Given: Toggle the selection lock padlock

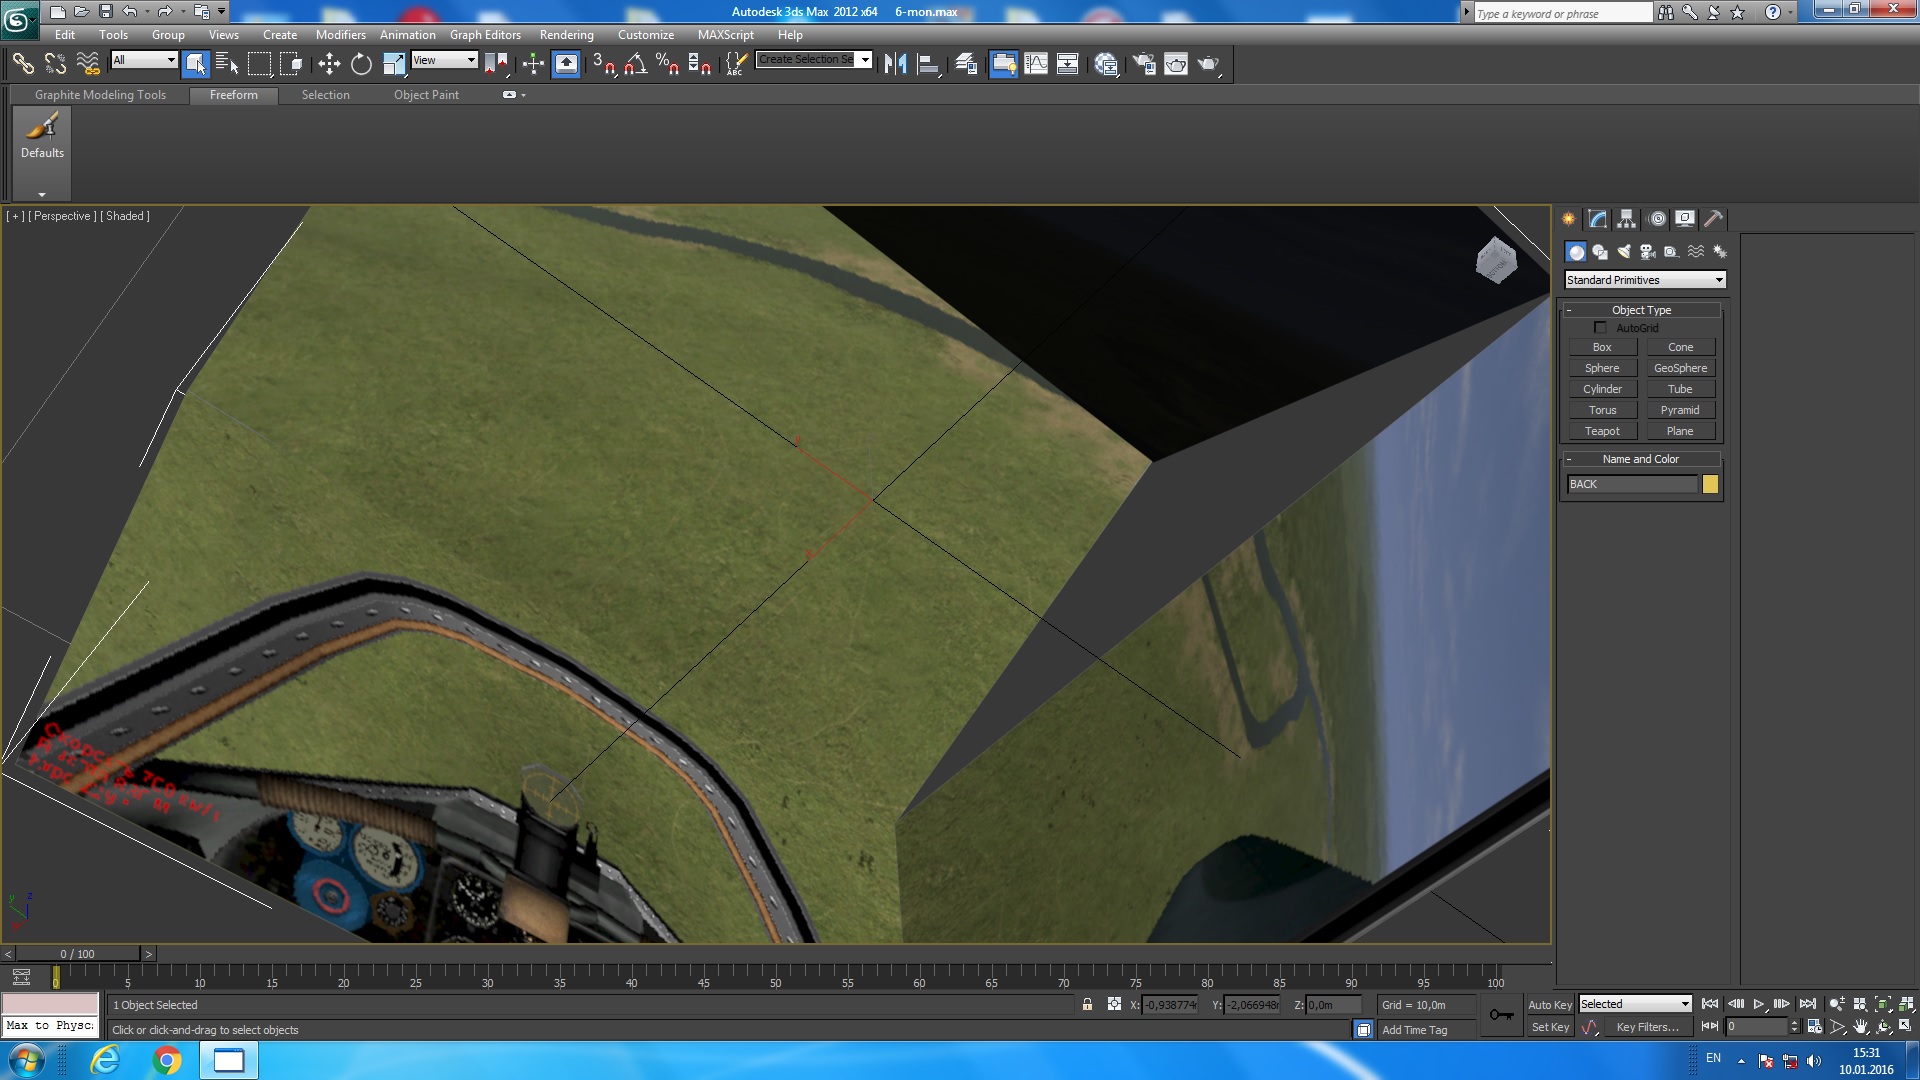Looking at the screenshot, I should tap(1087, 1005).
